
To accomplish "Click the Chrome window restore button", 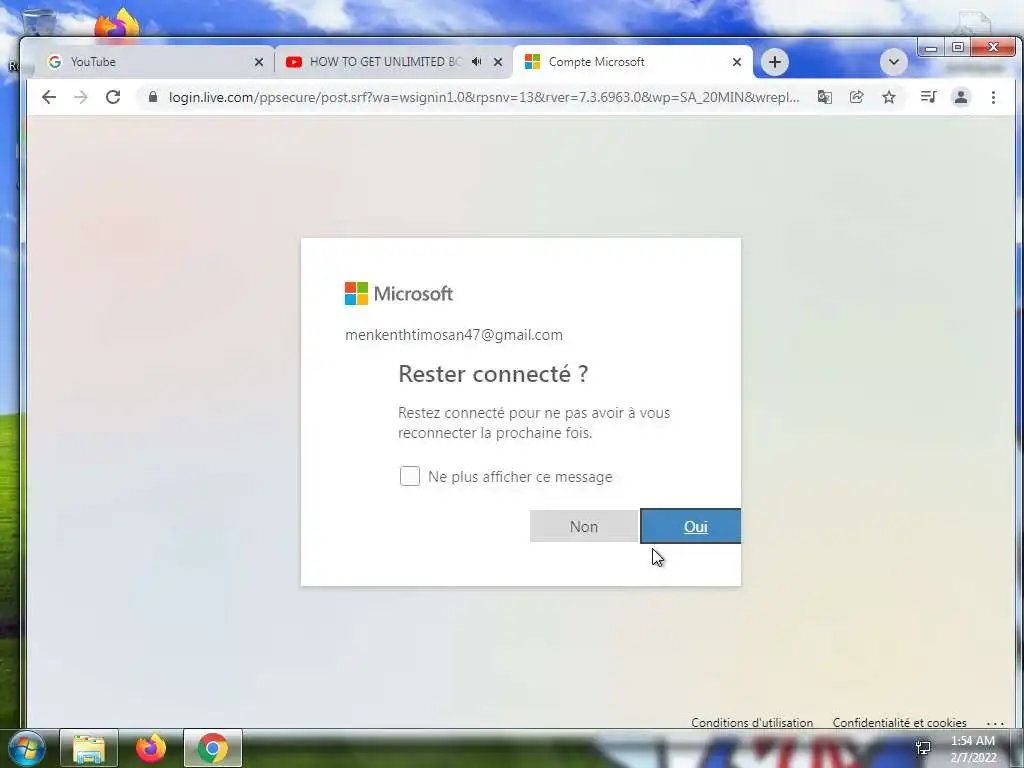I will point(958,48).
